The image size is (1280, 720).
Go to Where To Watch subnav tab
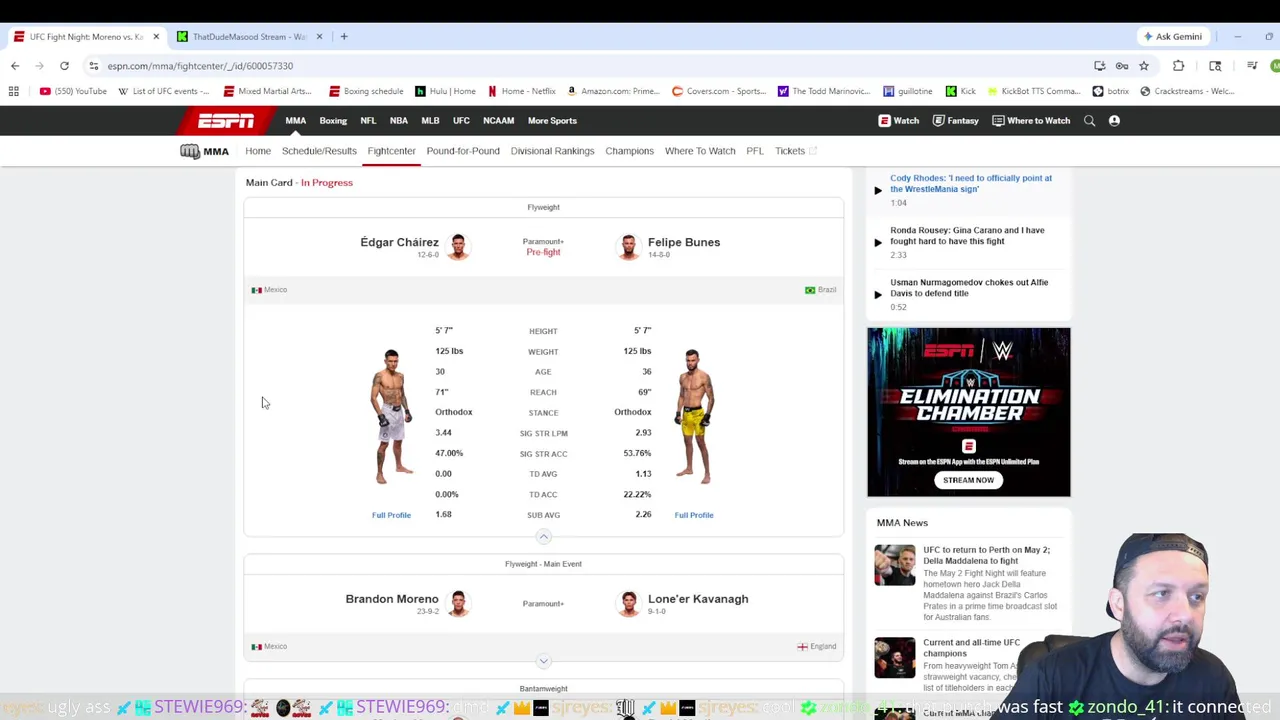pos(700,151)
